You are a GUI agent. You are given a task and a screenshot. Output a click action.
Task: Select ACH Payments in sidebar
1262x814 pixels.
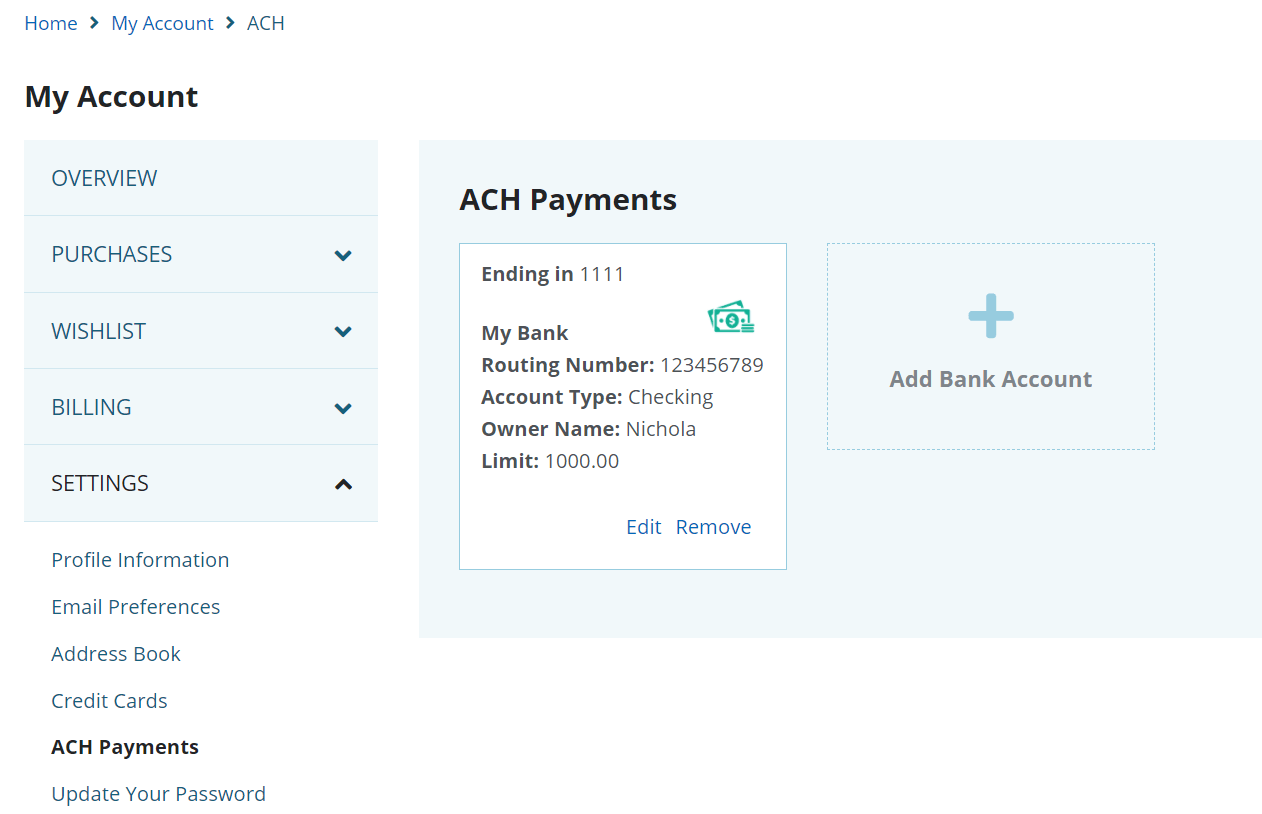(125, 747)
